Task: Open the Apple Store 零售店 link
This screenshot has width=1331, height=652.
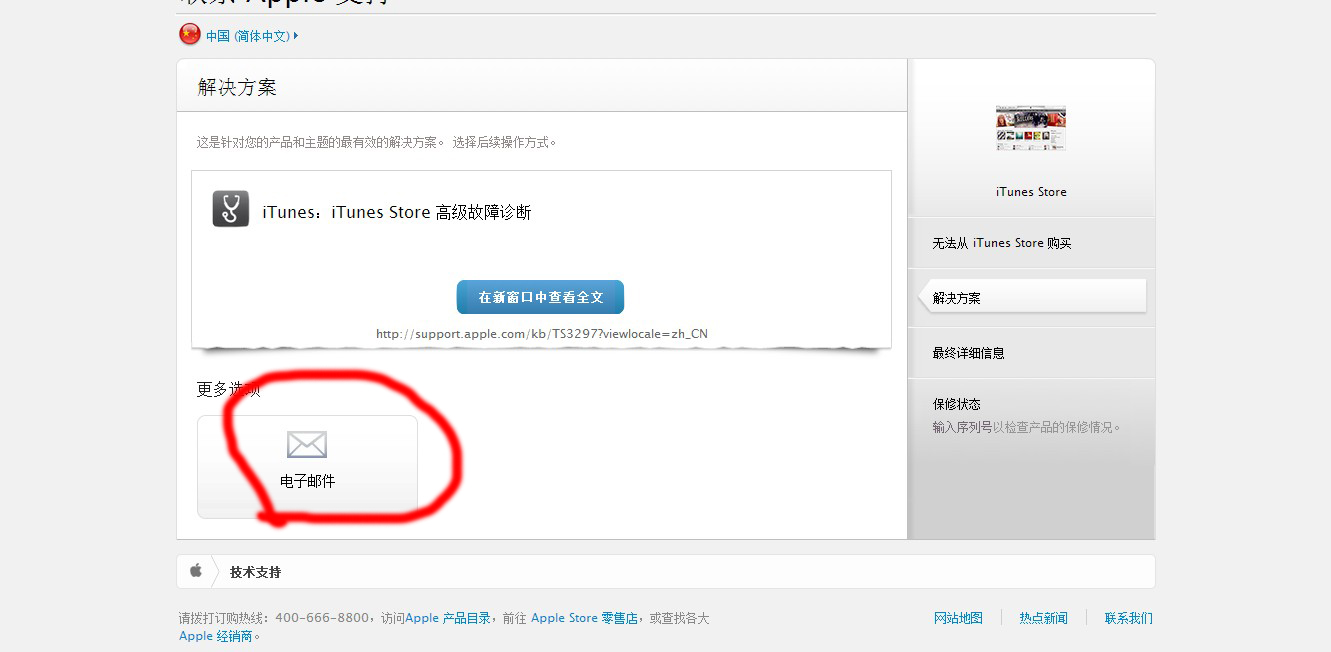Action: (584, 618)
